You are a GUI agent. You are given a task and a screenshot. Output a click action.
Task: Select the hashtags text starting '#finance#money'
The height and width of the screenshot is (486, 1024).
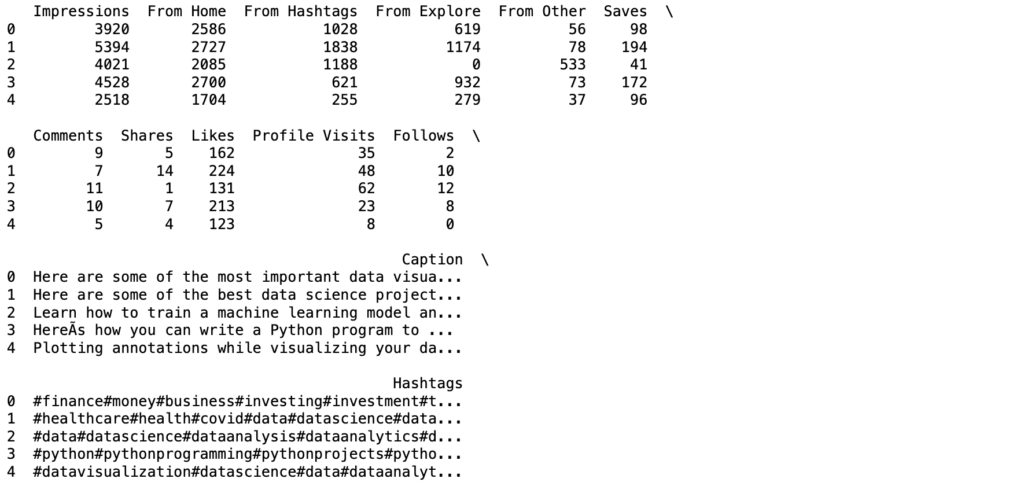point(247,401)
